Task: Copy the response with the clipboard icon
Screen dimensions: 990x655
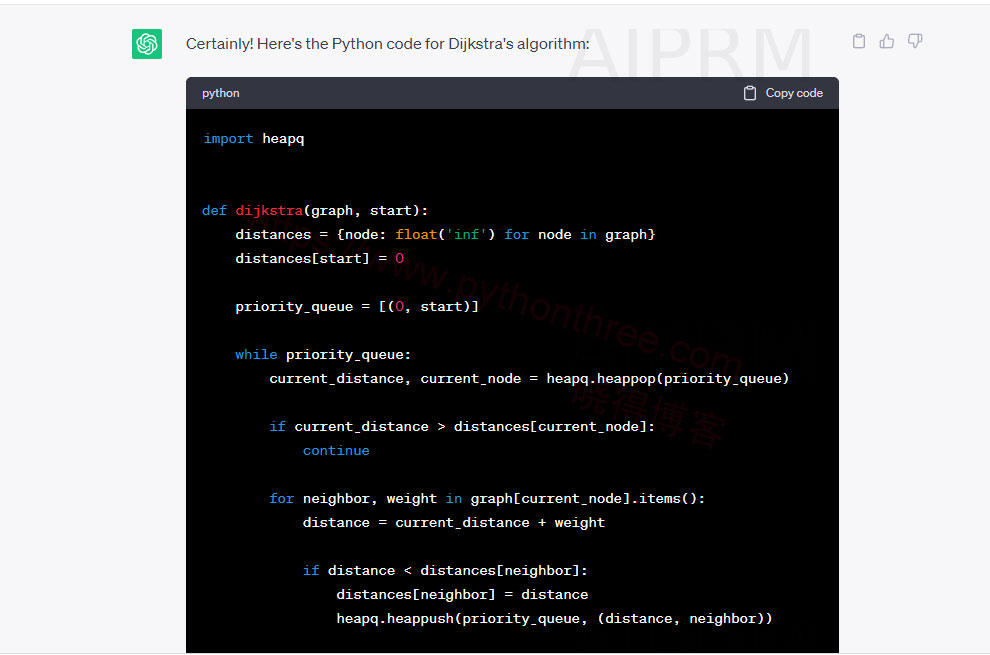Action: click(x=859, y=41)
